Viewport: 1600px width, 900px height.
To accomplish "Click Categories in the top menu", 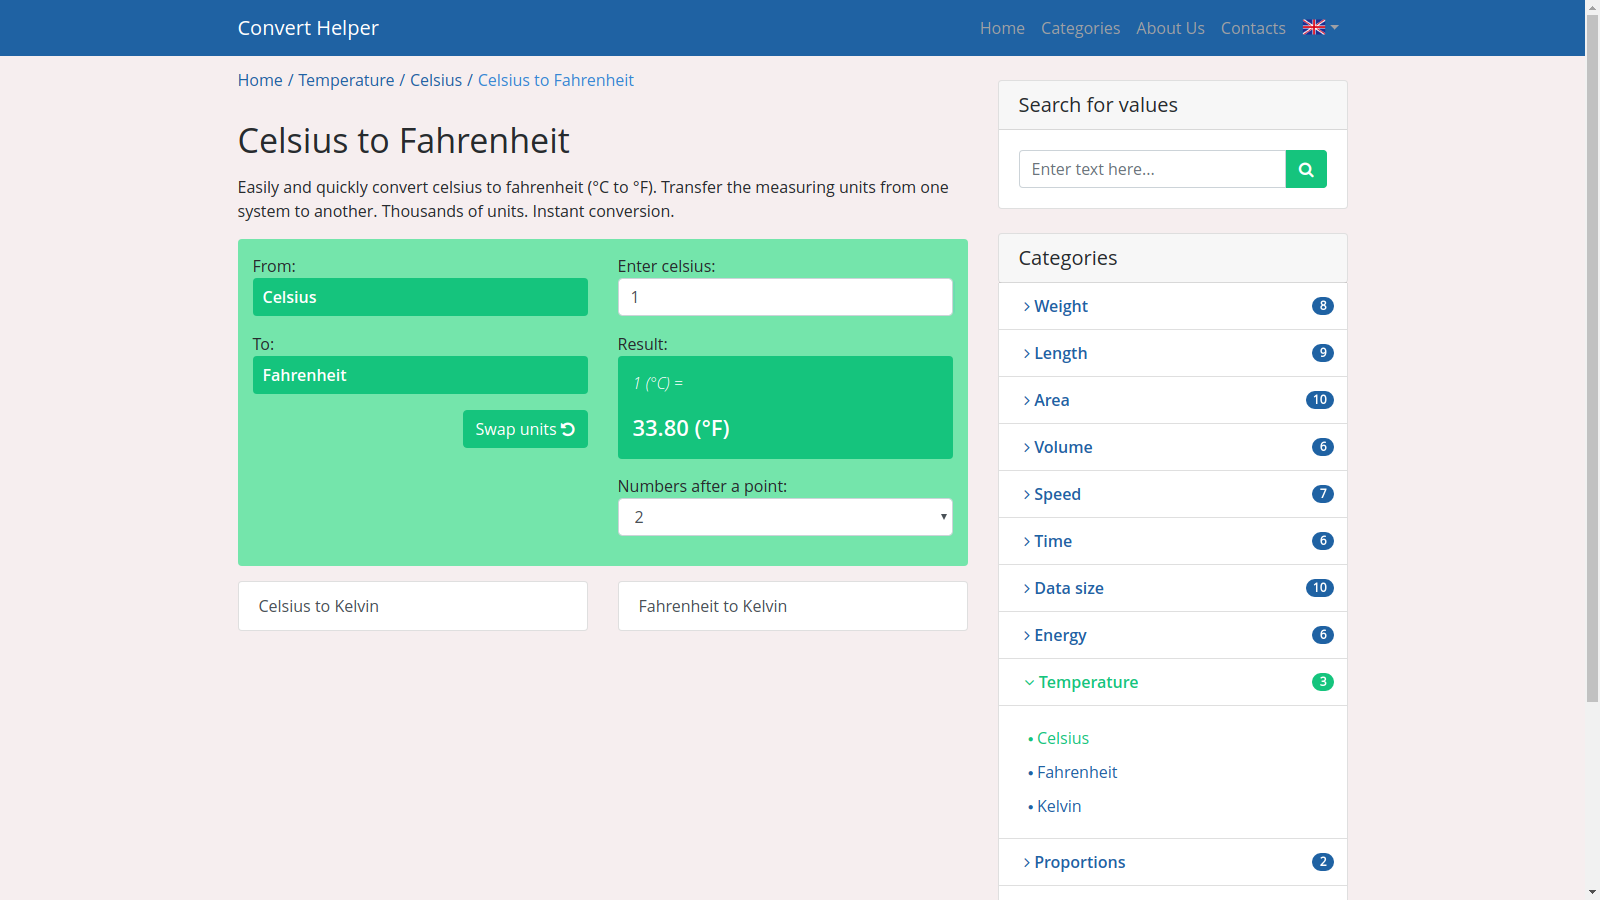I will [x=1080, y=28].
